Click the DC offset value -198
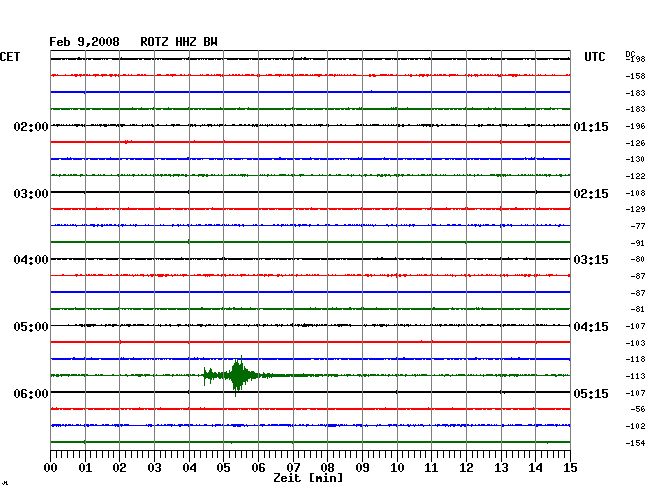The width and height of the screenshot is (650, 494). click(x=635, y=59)
